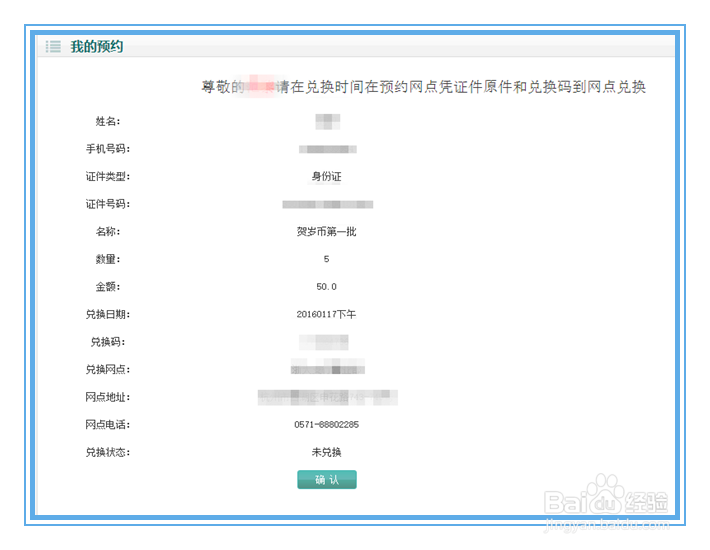Image resolution: width=710 pixels, height=550 pixels.
Task: Click the 证件号码 label
Action: [108, 204]
